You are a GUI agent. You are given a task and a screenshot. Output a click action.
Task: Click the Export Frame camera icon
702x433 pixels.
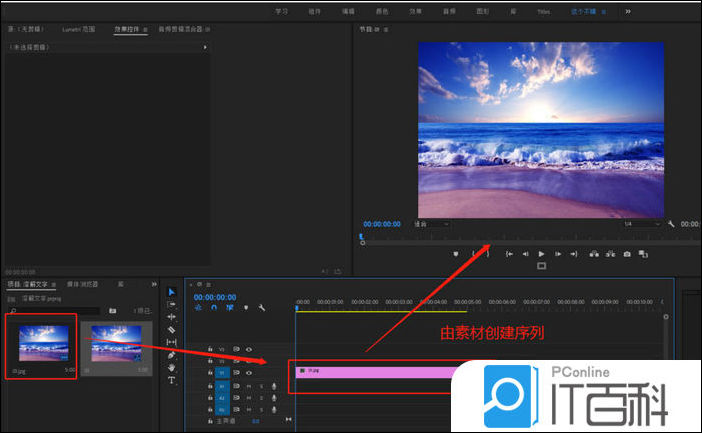coord(627,254)
